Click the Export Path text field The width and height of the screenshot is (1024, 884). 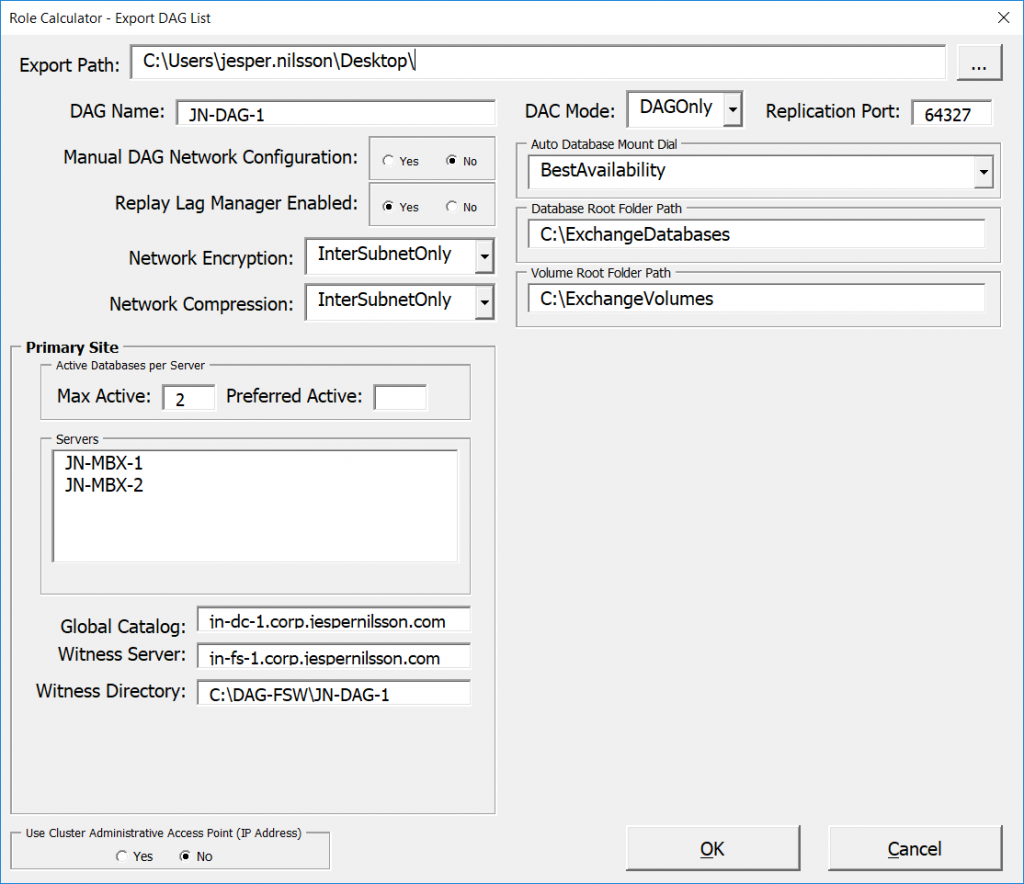coord(538,61)
